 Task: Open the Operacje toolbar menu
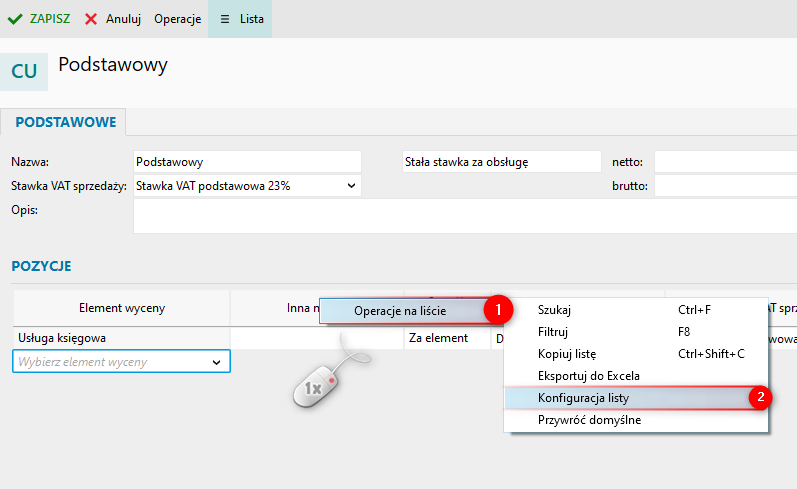[177, 19]
